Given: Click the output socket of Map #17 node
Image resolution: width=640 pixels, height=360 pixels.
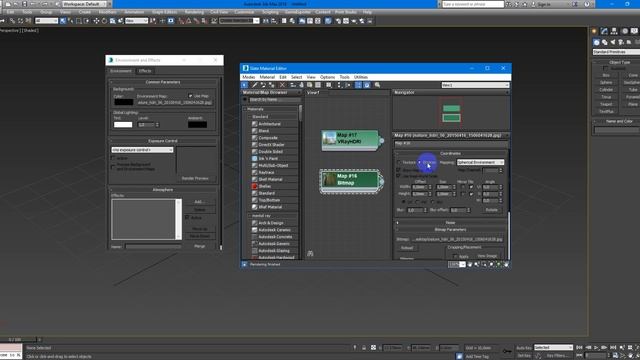Looking at the screenshot, I should 382,140.
